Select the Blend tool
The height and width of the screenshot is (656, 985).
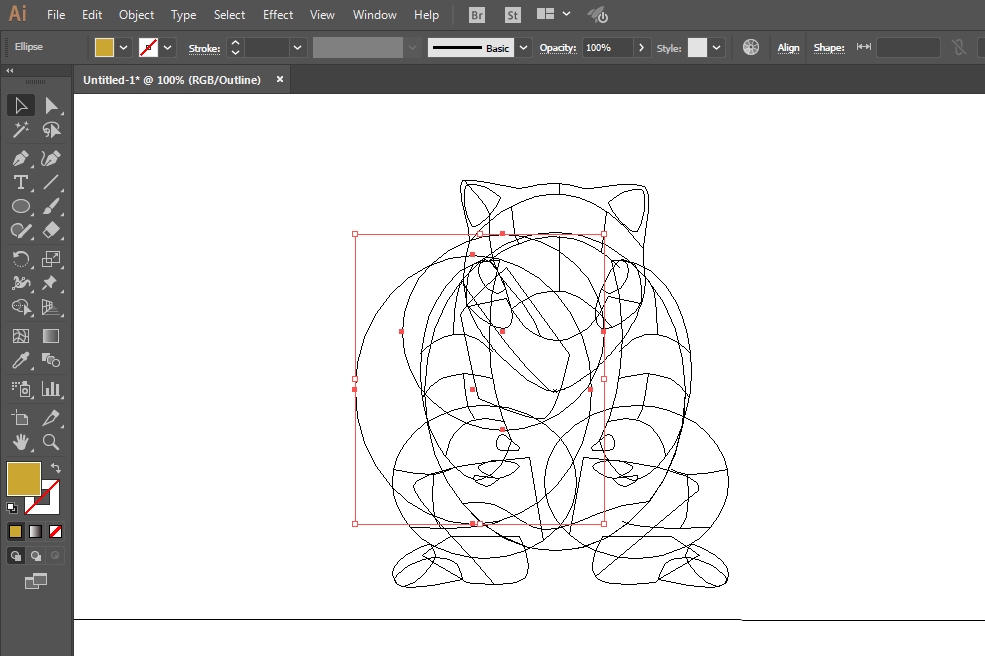(x=51, y=360)
